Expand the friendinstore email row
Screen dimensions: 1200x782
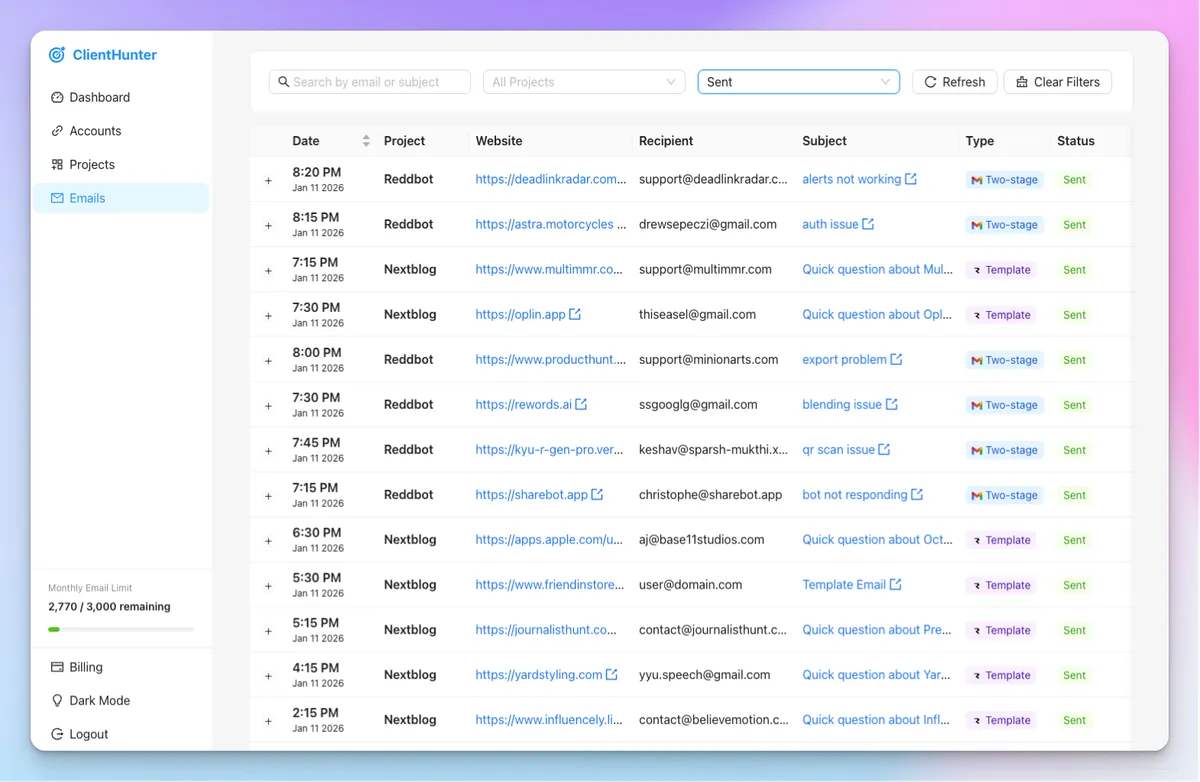pos(268,586)
